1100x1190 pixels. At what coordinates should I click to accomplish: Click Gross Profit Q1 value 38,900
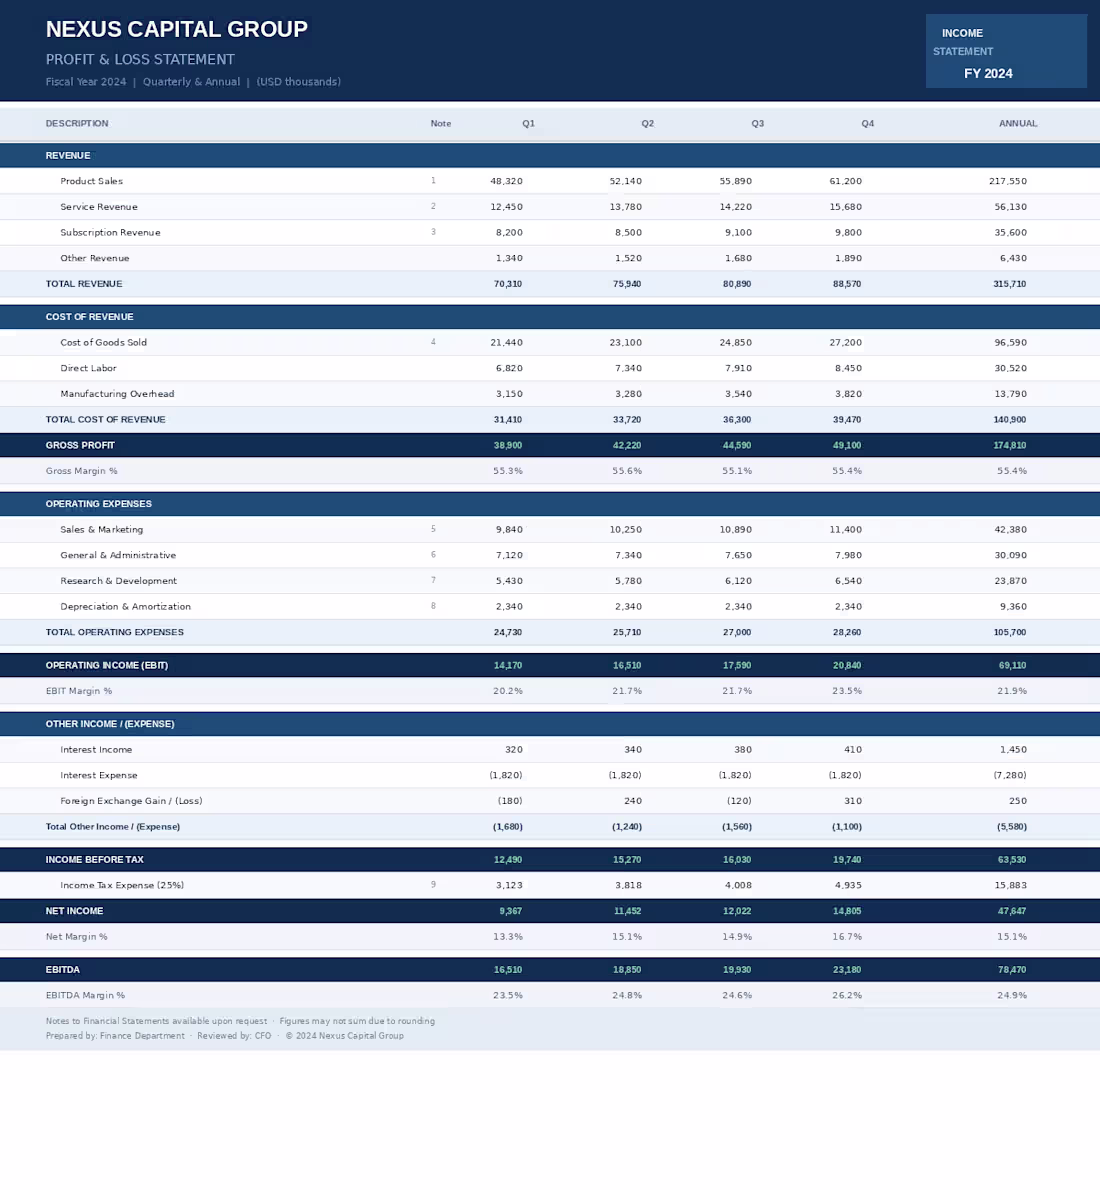click(x=508, y=445)
